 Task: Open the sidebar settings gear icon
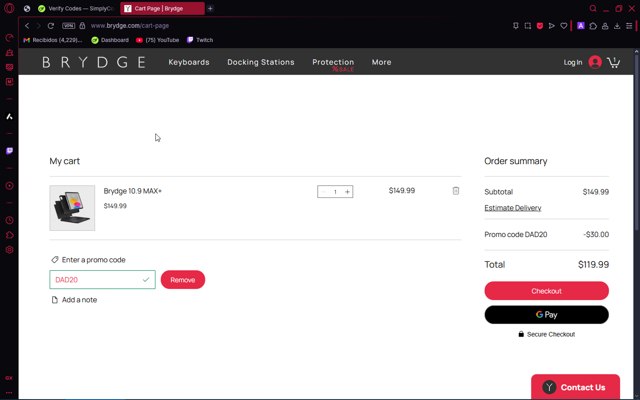(x=9, y=250)
